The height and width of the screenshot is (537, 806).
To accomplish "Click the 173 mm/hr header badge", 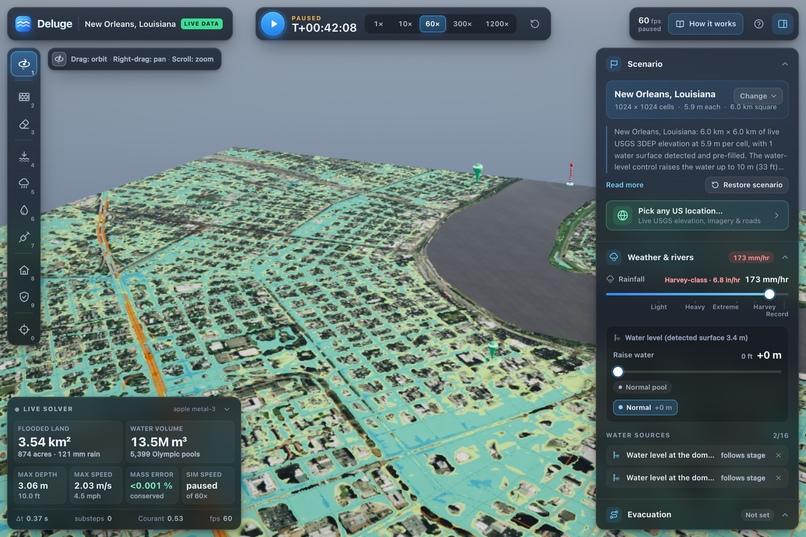I will [751, 257].
